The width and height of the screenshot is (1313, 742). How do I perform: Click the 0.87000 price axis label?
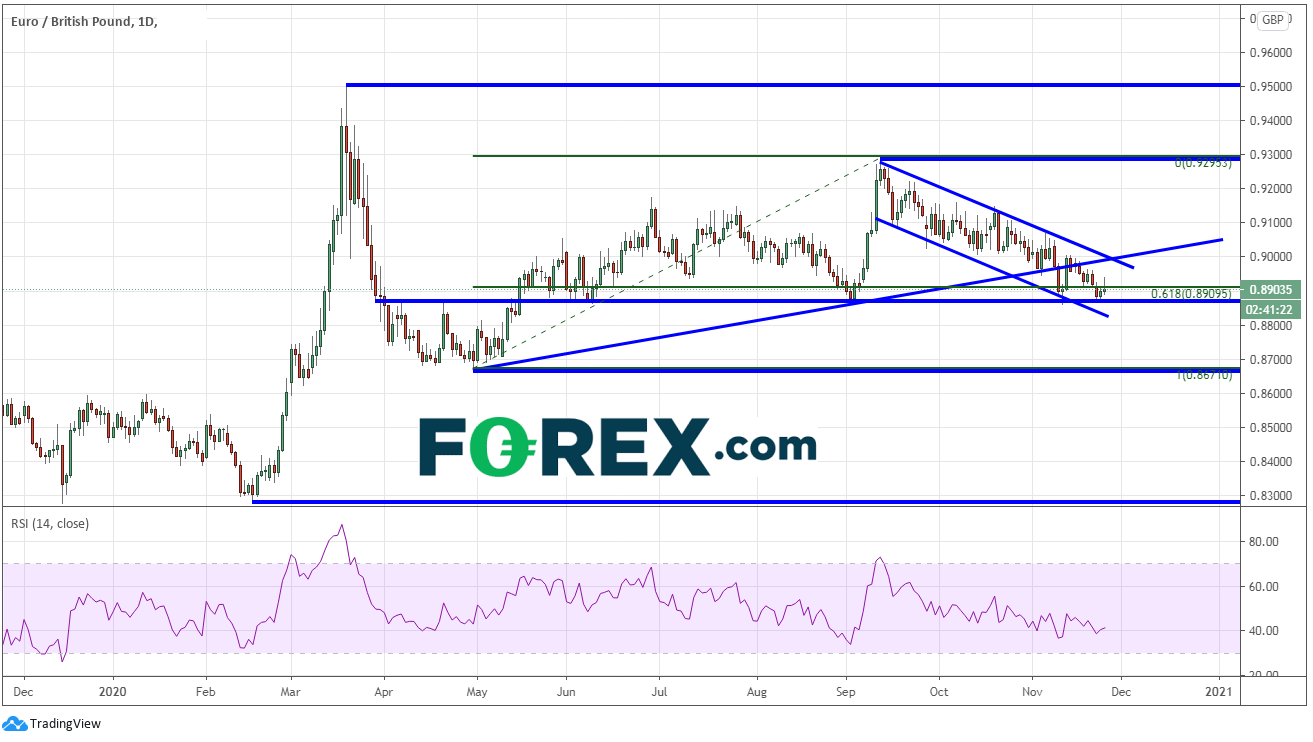1272,359
